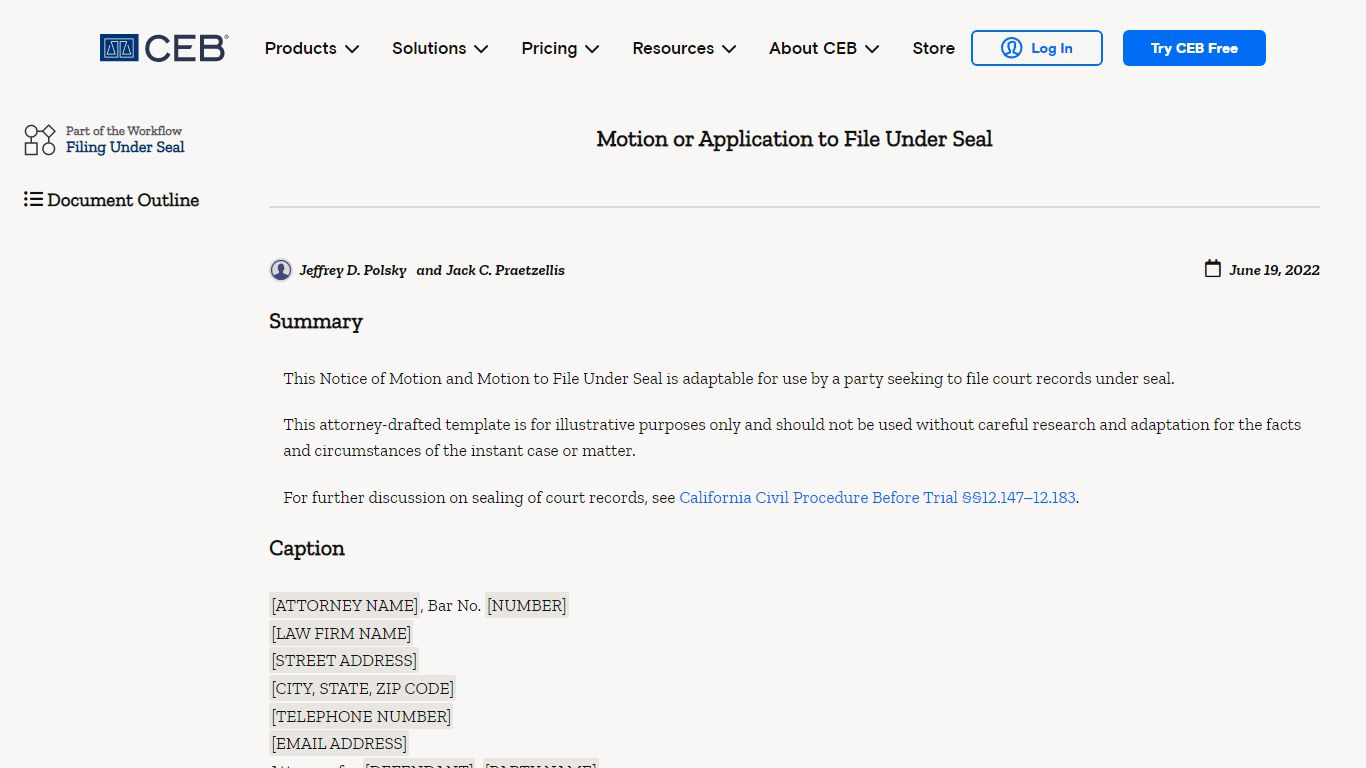1366x768 pixels.
Task: Expand the About CEB chevron
Action: (872, 49)
